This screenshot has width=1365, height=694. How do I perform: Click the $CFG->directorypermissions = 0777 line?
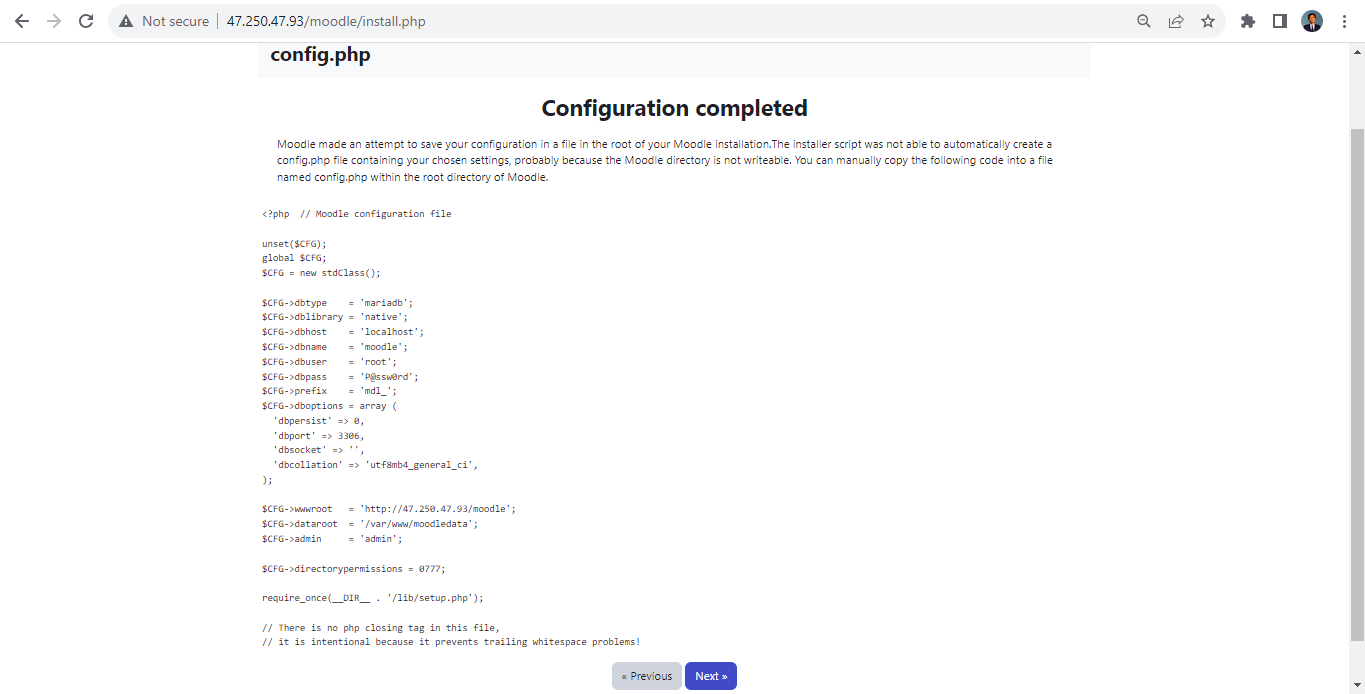(x=353, y=568)
